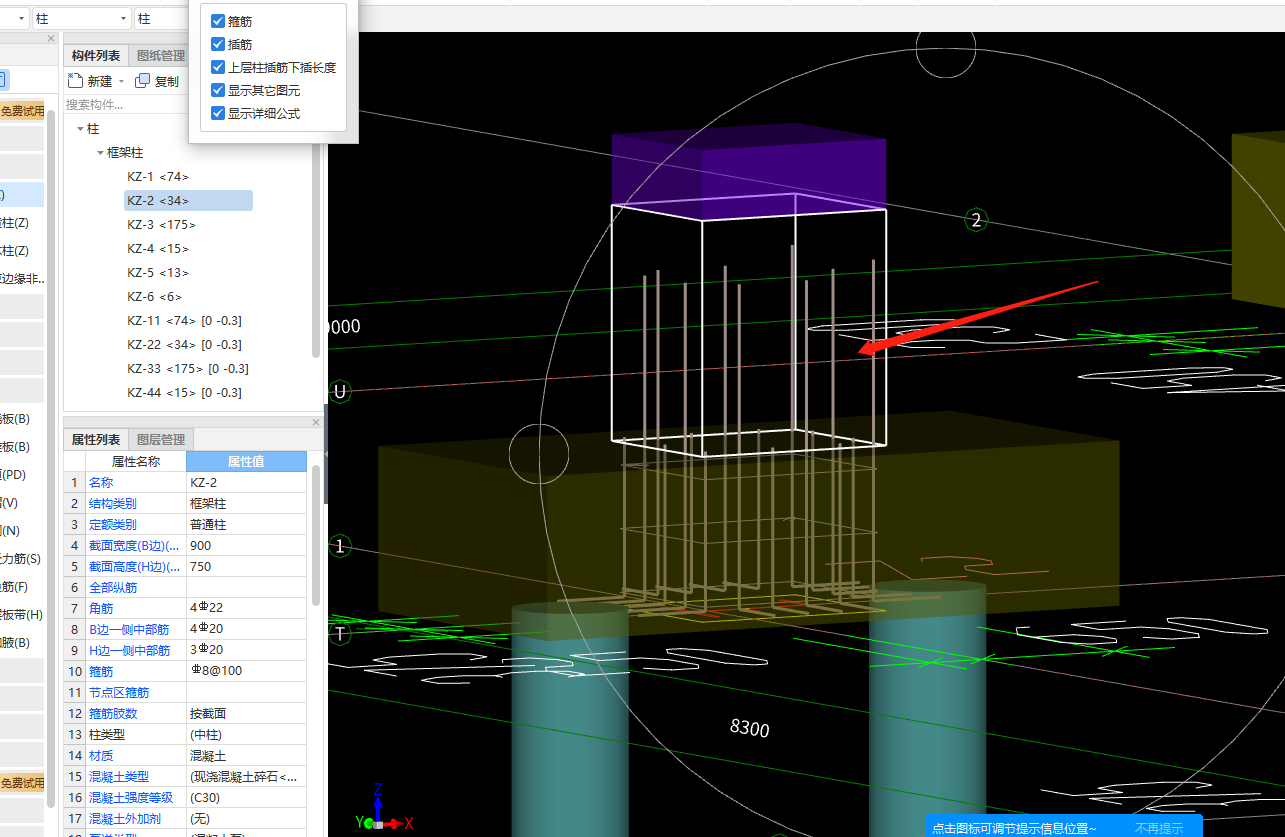Click the 新建 button label
The image size is (1285, 837).
(x=100, y=81)
